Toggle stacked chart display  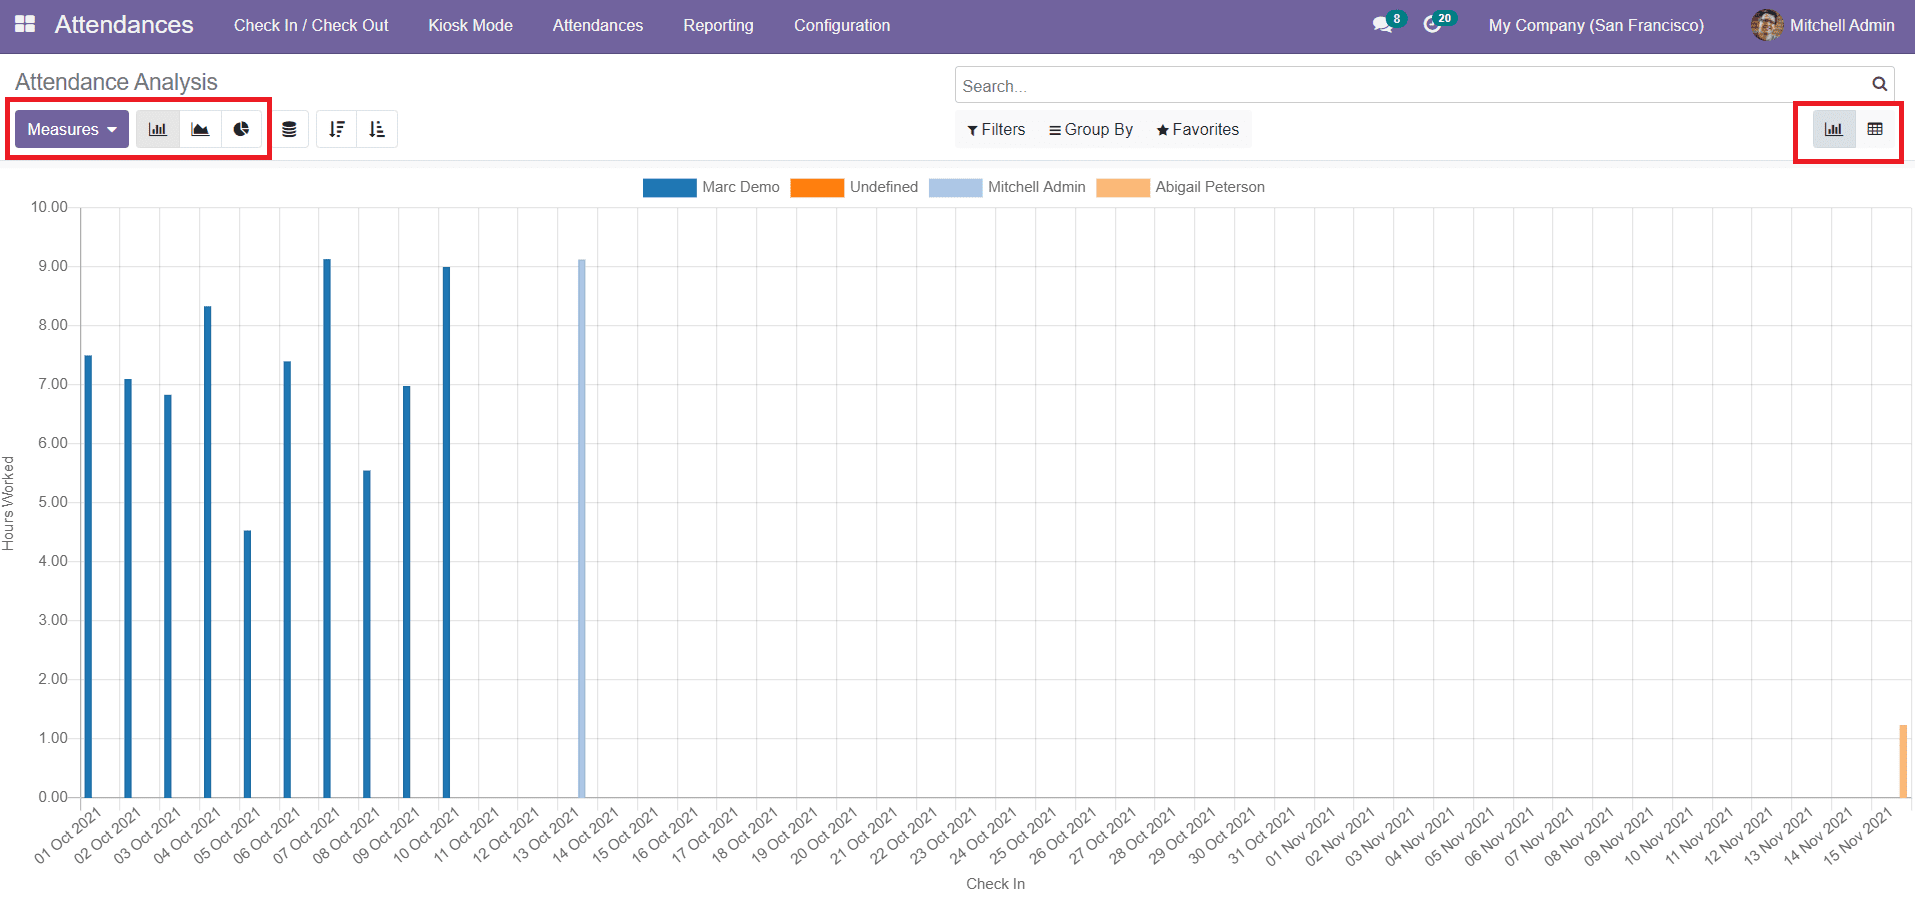pyautogui.click(x=289, y=129)
